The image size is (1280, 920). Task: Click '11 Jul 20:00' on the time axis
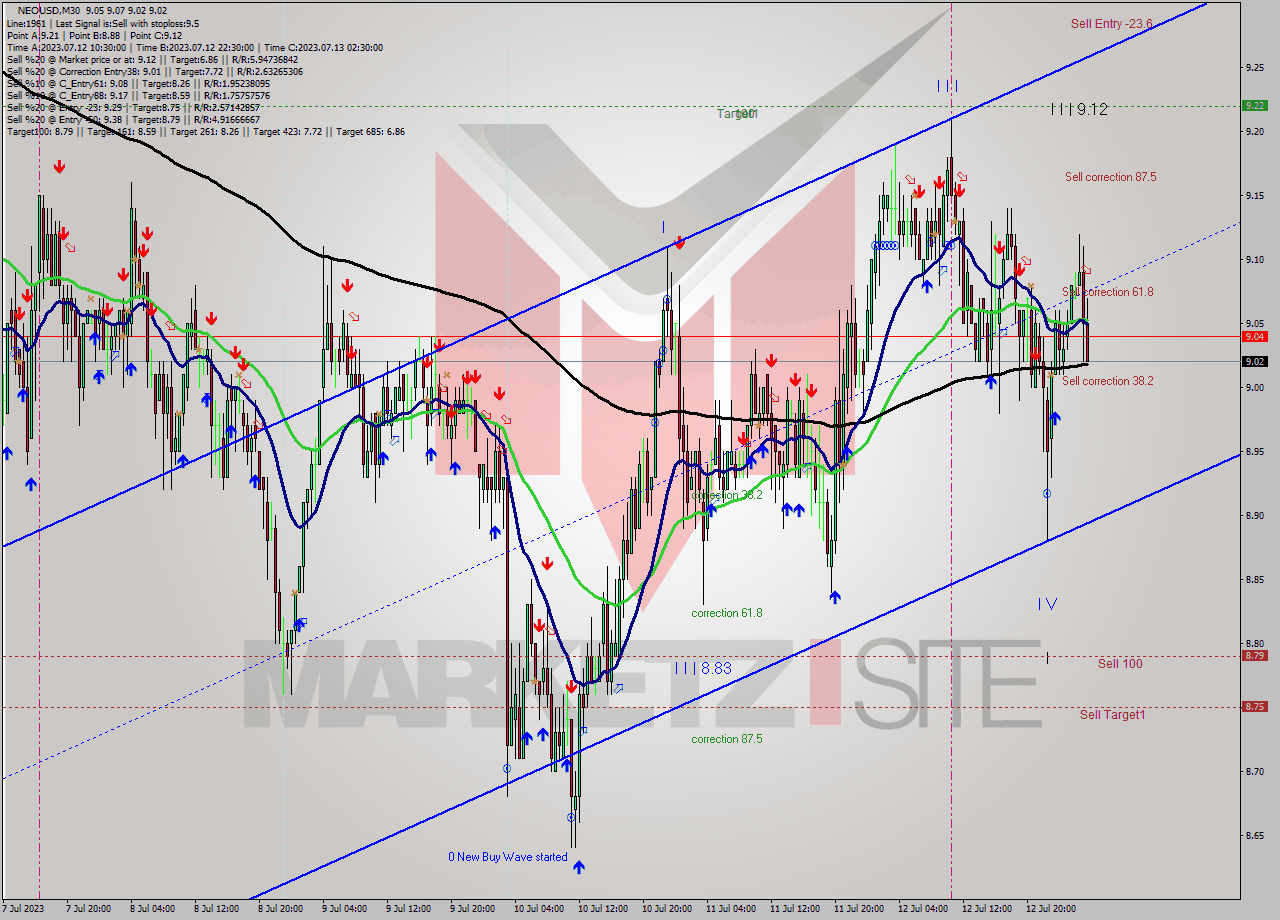pos(859,909)
